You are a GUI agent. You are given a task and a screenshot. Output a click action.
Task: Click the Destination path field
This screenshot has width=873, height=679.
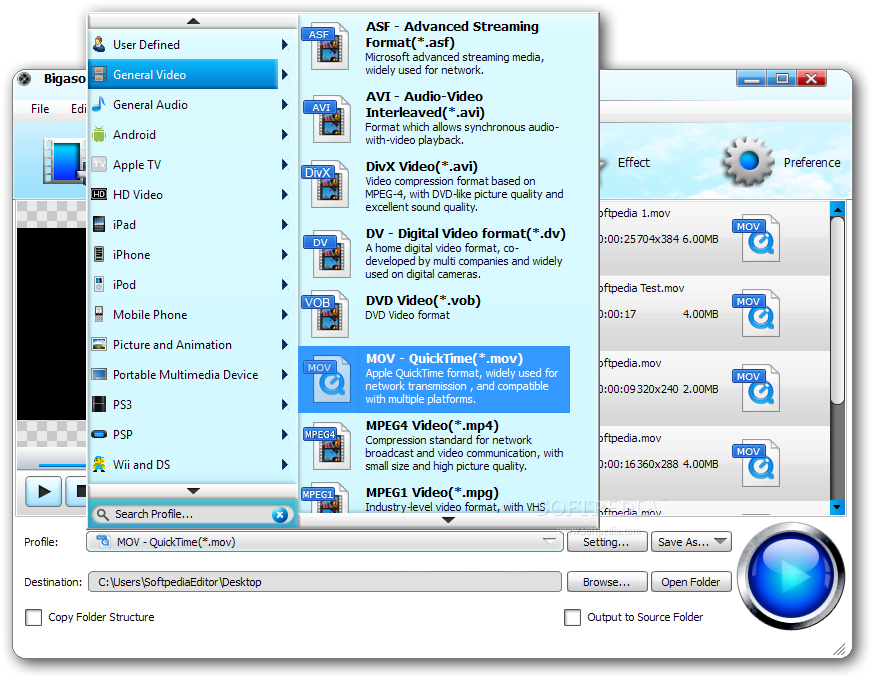(325, 582)
